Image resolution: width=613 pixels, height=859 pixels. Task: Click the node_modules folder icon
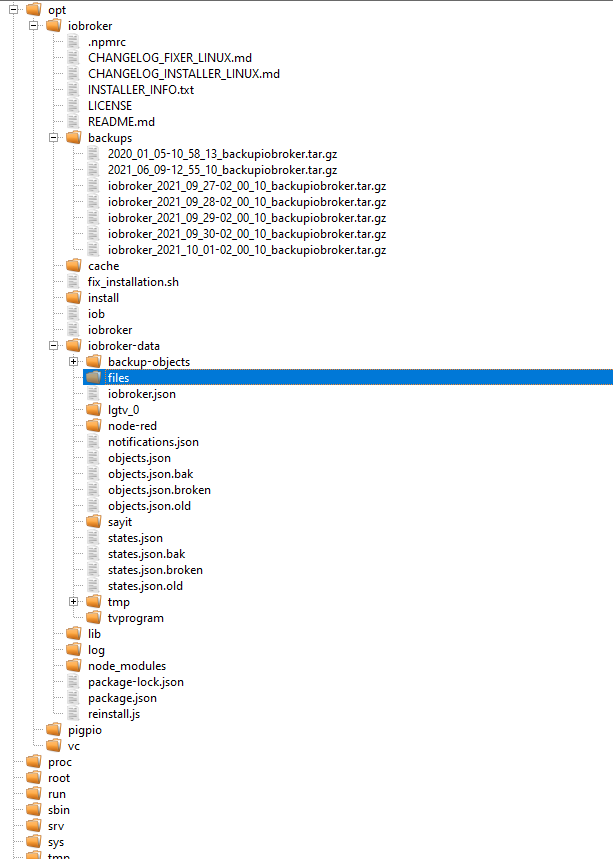(x=74, y=665)
